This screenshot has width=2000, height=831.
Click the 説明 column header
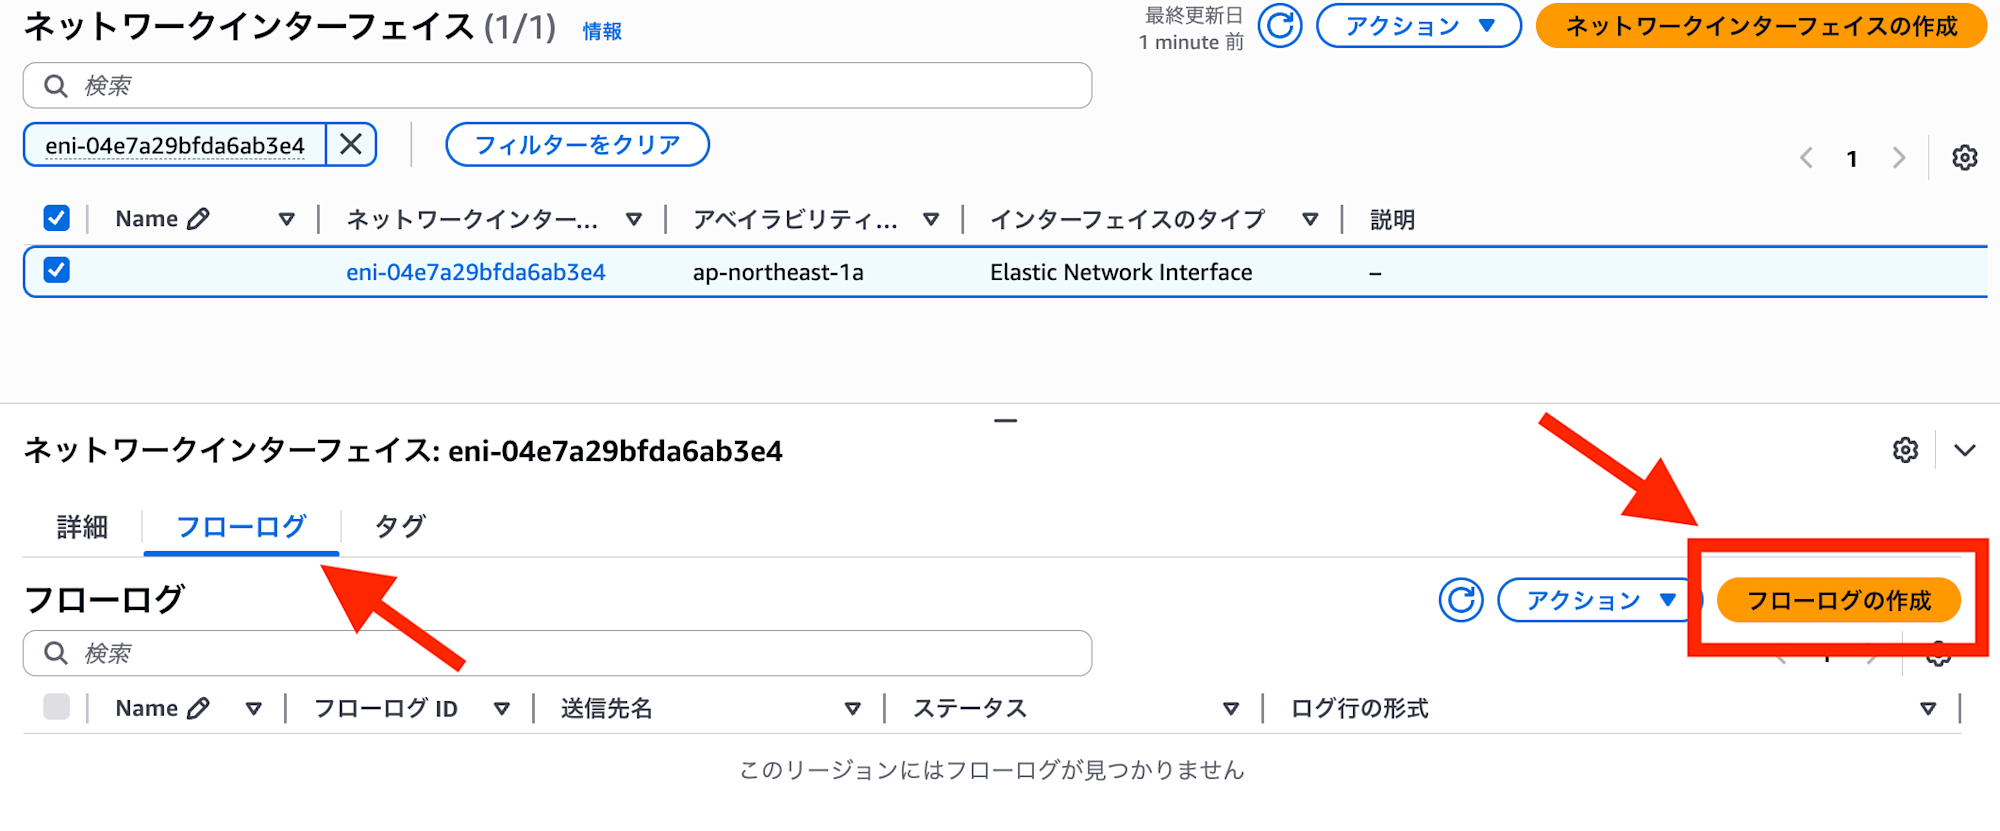tap(1392, 219)
